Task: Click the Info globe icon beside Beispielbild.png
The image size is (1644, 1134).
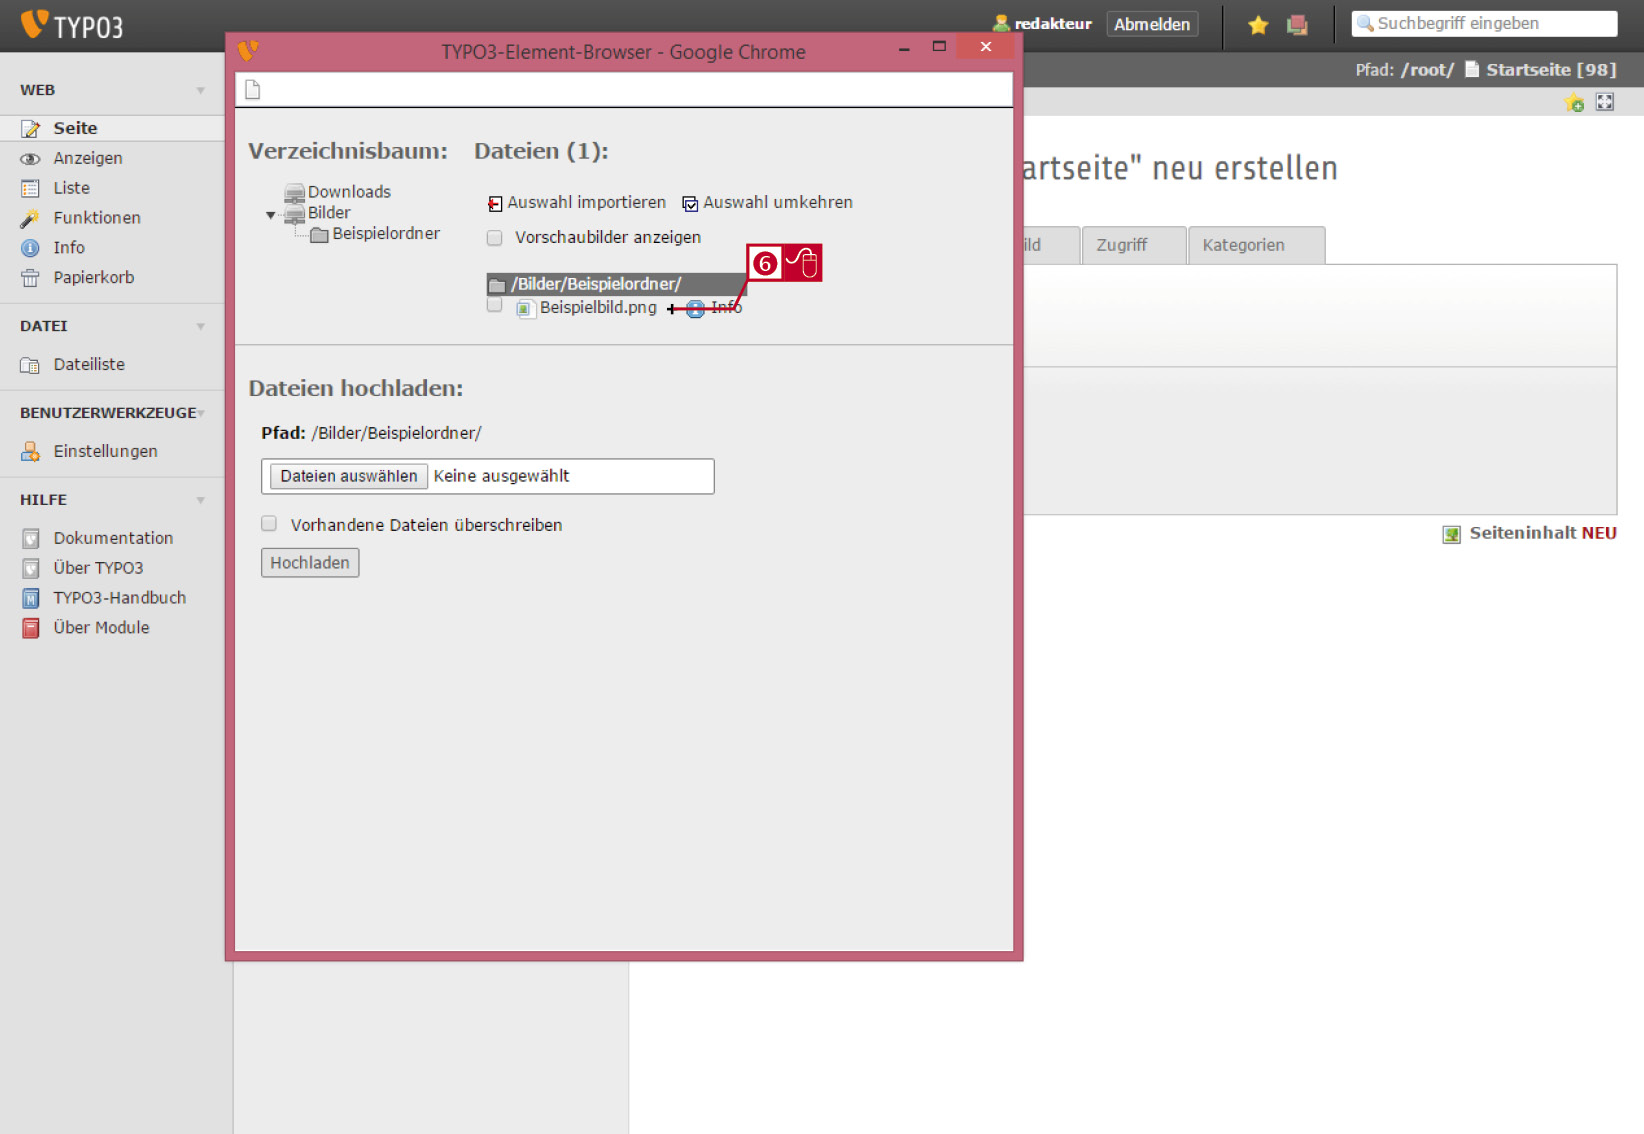Action: click(695, 308)
